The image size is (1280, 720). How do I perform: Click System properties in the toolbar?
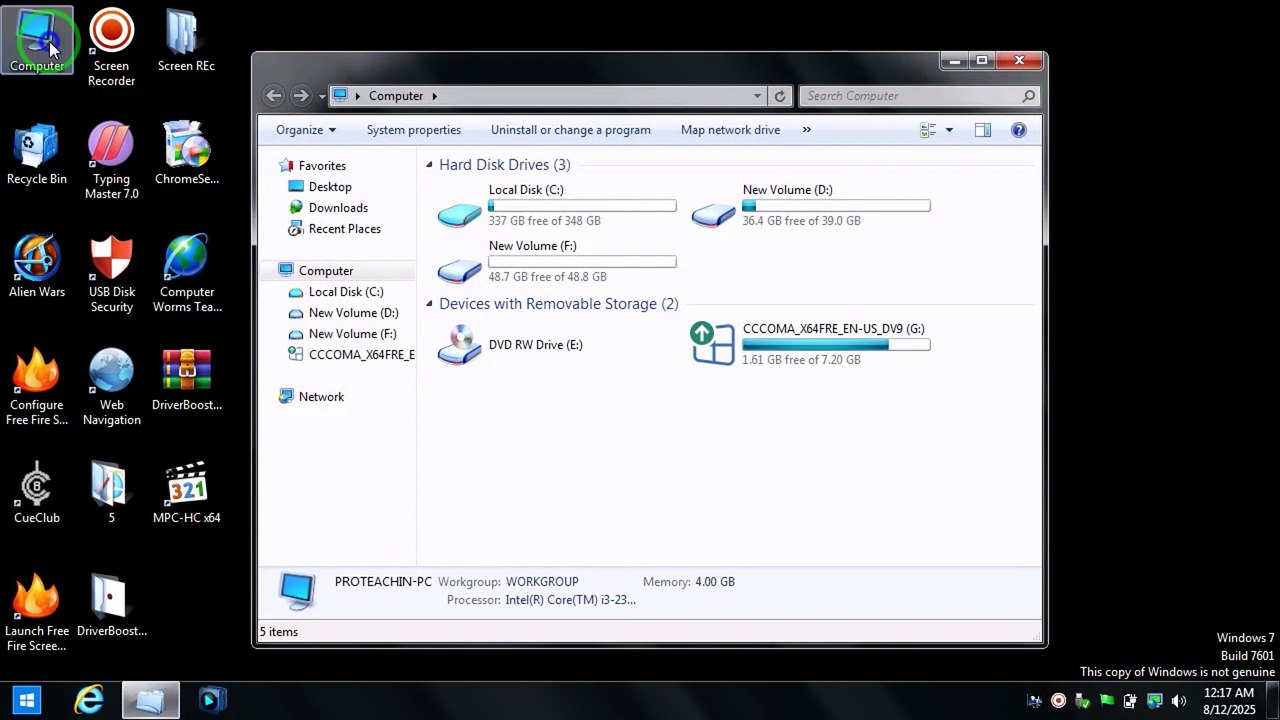414,130
